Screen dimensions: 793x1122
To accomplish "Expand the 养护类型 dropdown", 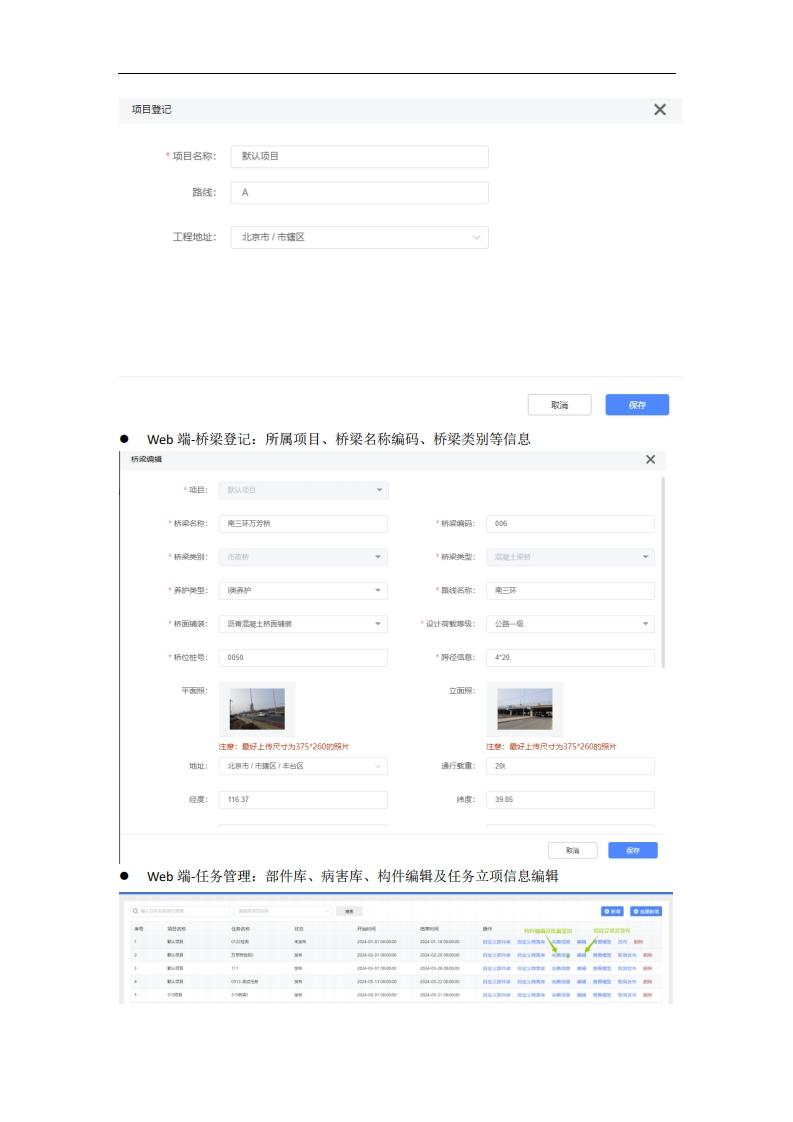I will (303, 590).
